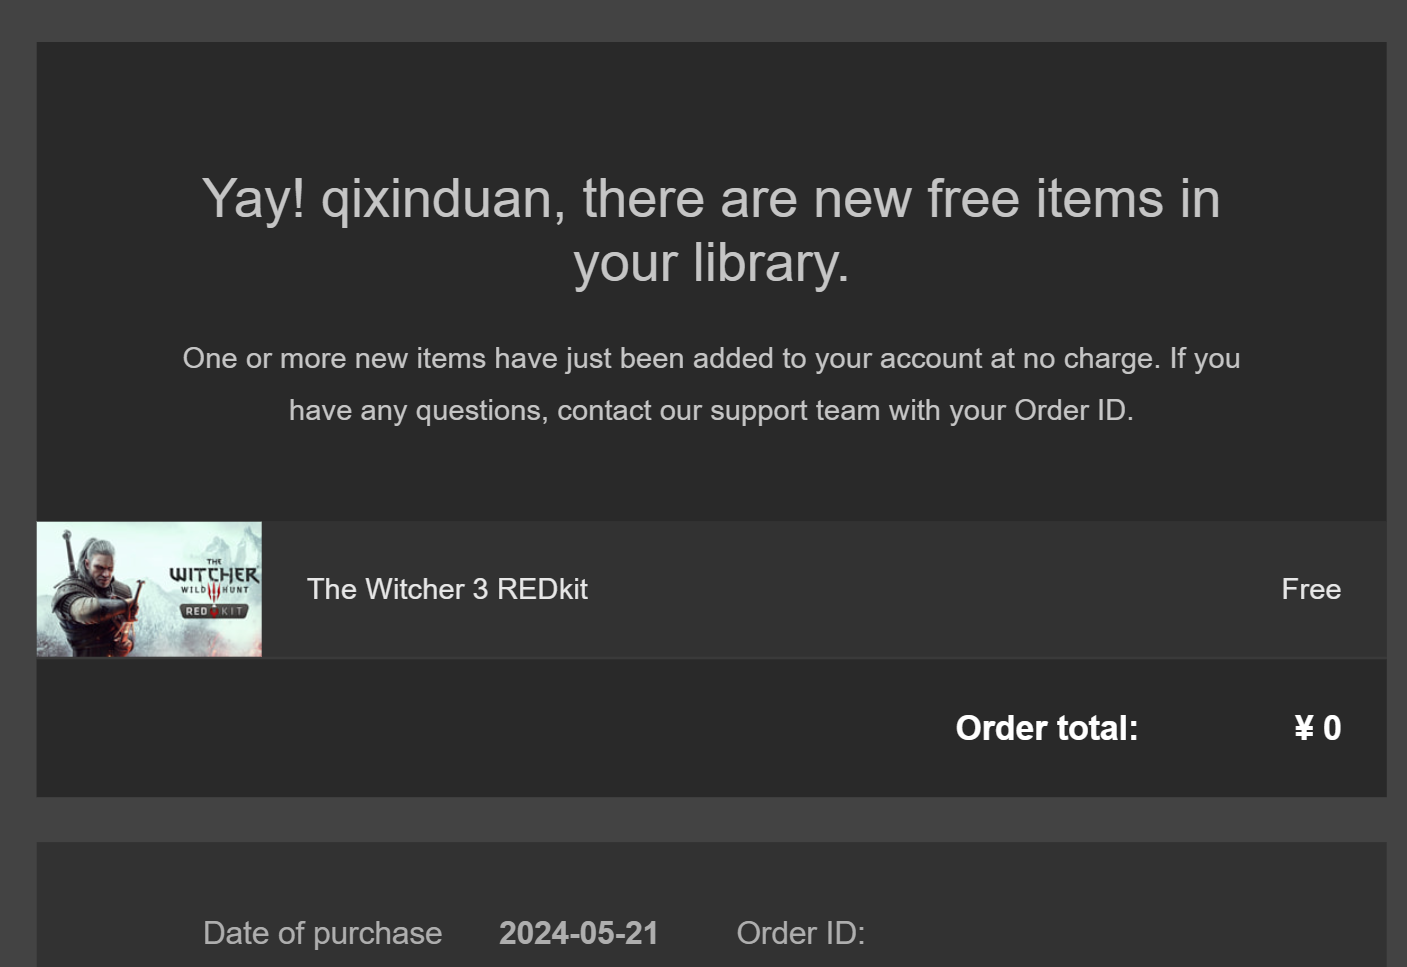This screenshot has height=967, width=1407.
Task: Click the words 'your library.' in the headline
Action: 711,263
